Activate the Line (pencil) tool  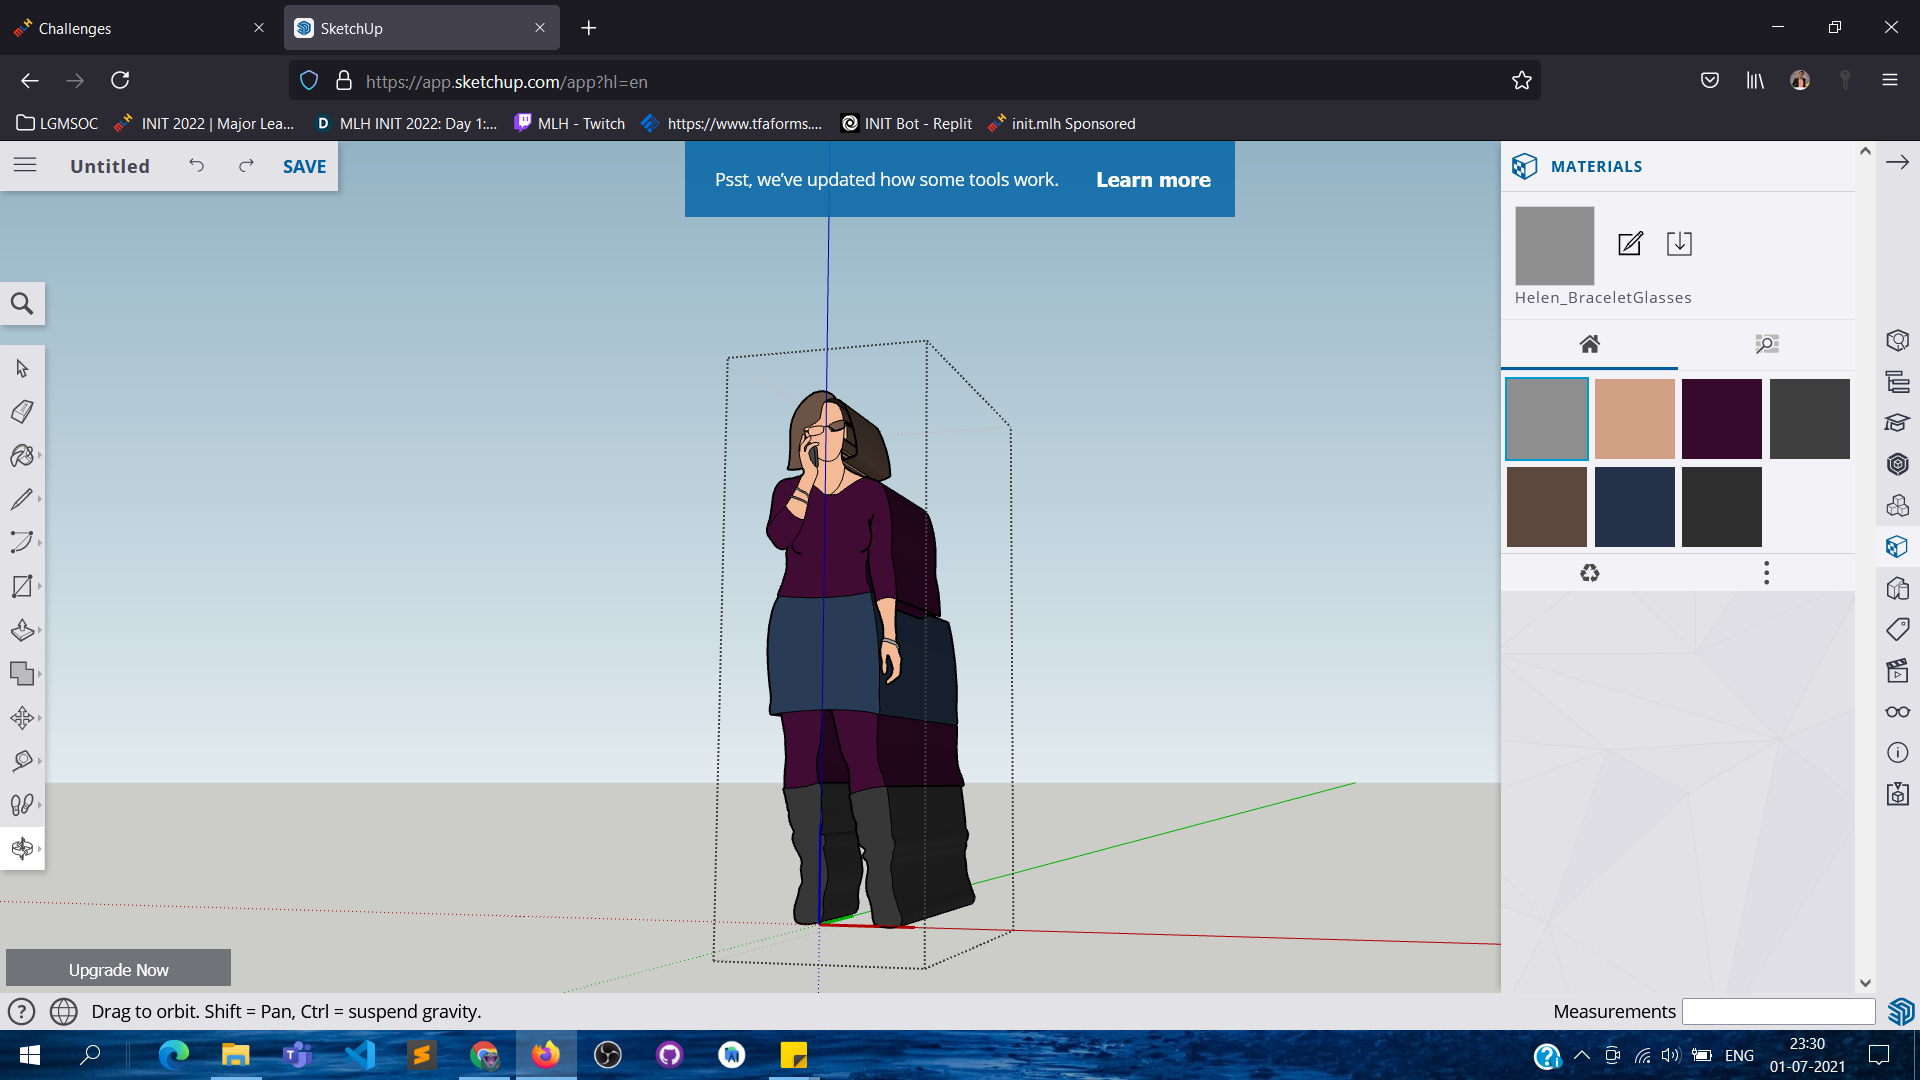point(22,499)
